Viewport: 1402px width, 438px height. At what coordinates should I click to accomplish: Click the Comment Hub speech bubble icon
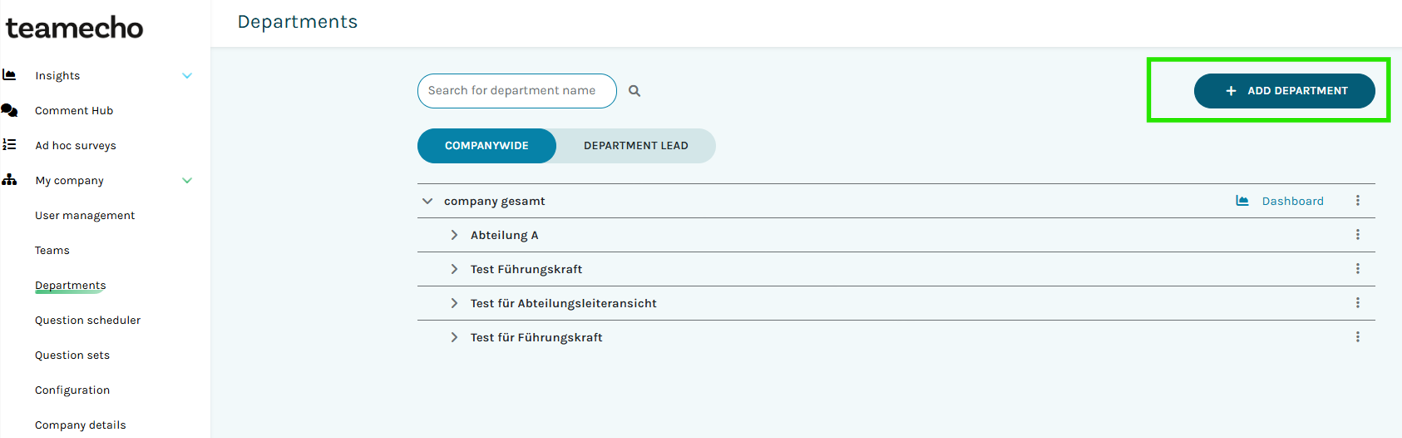click(10, 110)
